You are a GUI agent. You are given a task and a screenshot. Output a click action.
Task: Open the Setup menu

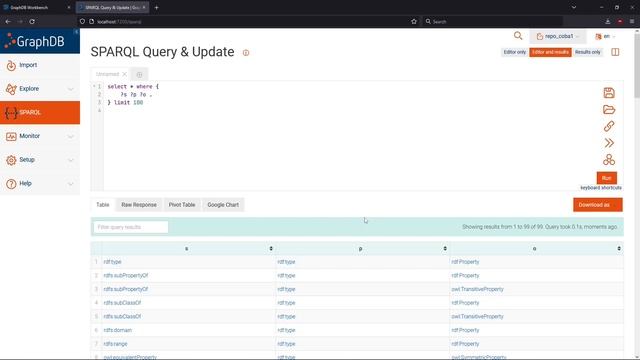(x=27, y=160)
